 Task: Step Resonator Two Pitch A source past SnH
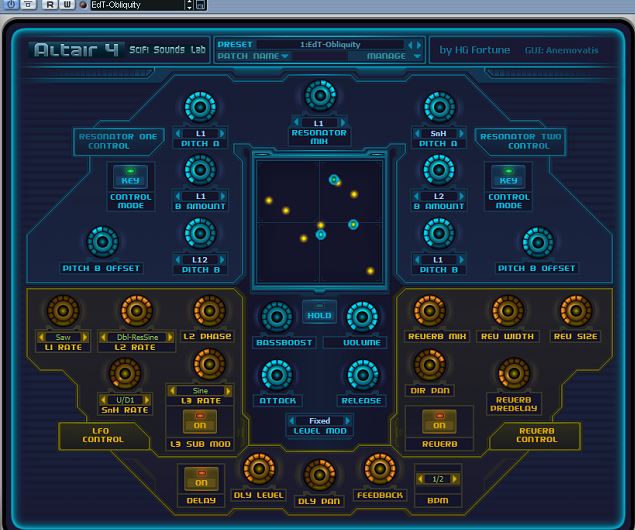(x=461, y=133)
